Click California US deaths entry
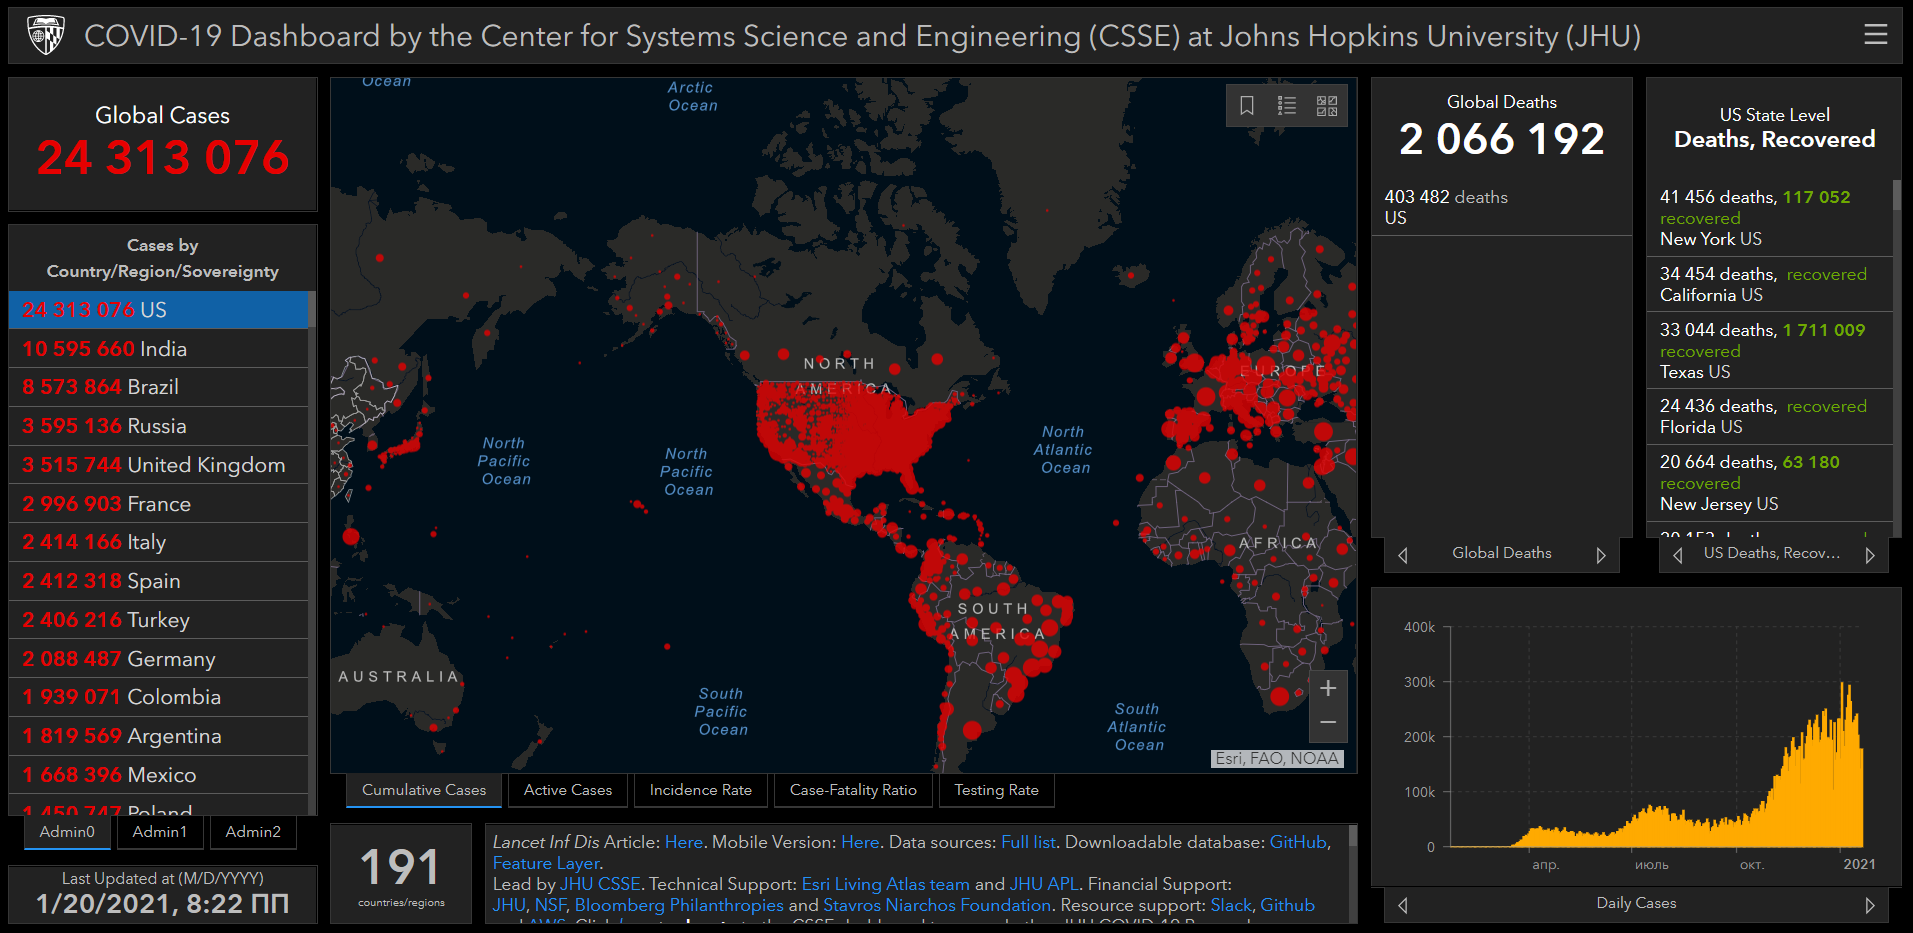The image size is (1913, 933). click(1769, 284)
